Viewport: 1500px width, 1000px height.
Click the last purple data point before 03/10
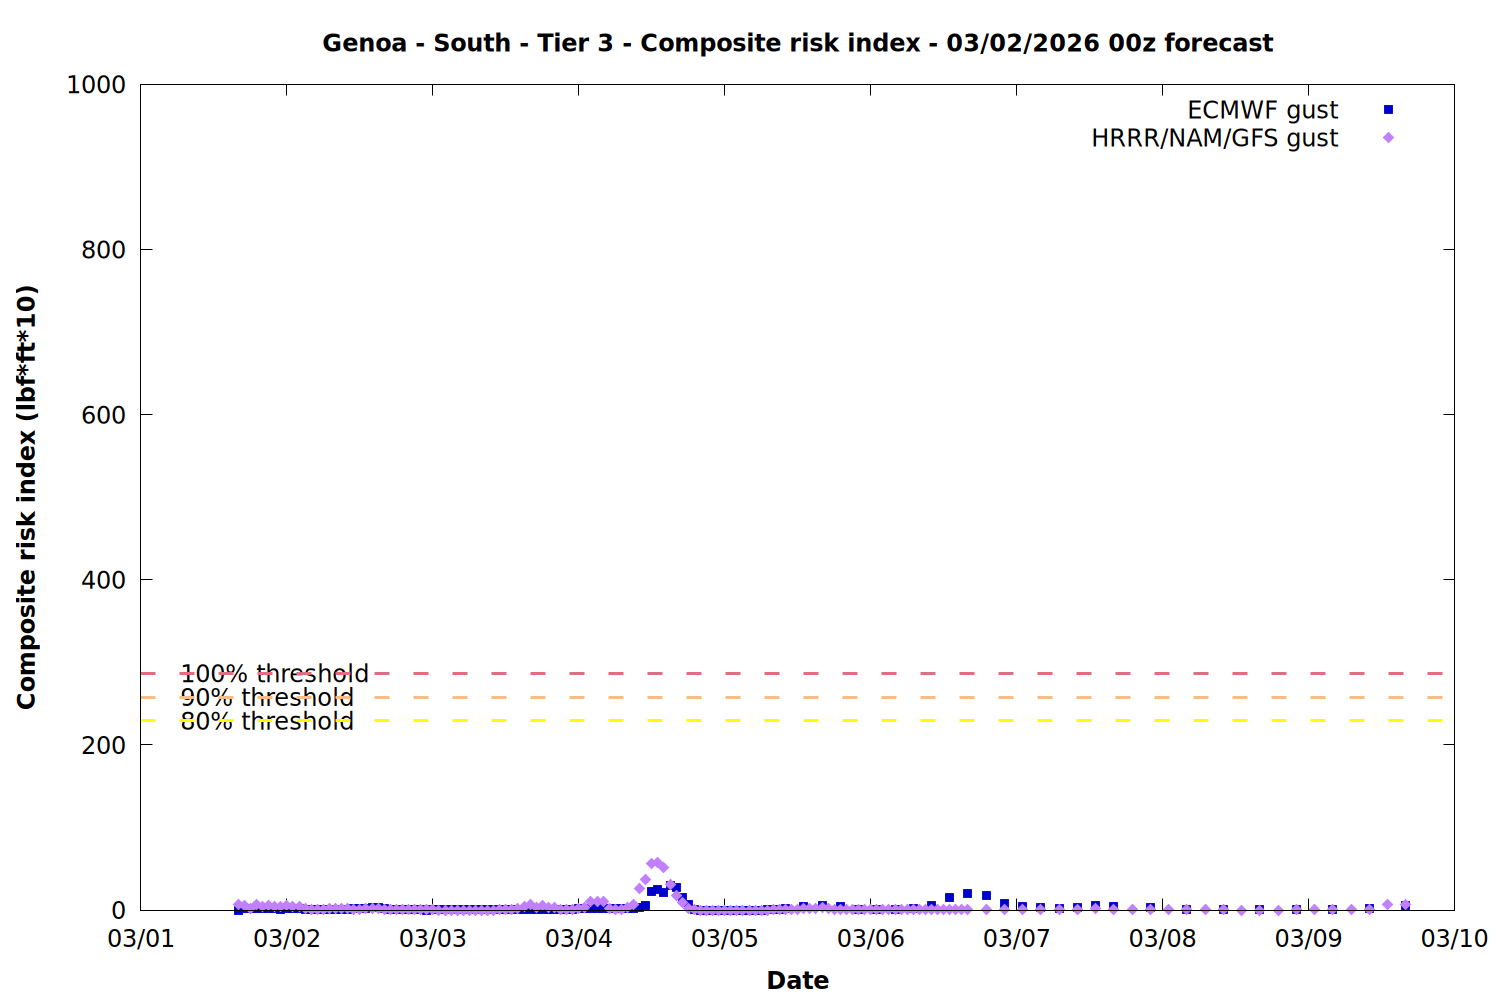pyautogui.click(x=1405, y=904)
